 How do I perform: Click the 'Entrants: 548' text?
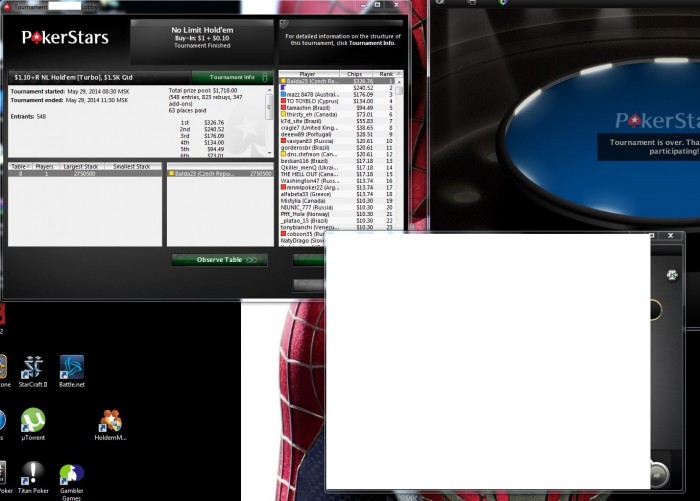click(x=28, y=117)
